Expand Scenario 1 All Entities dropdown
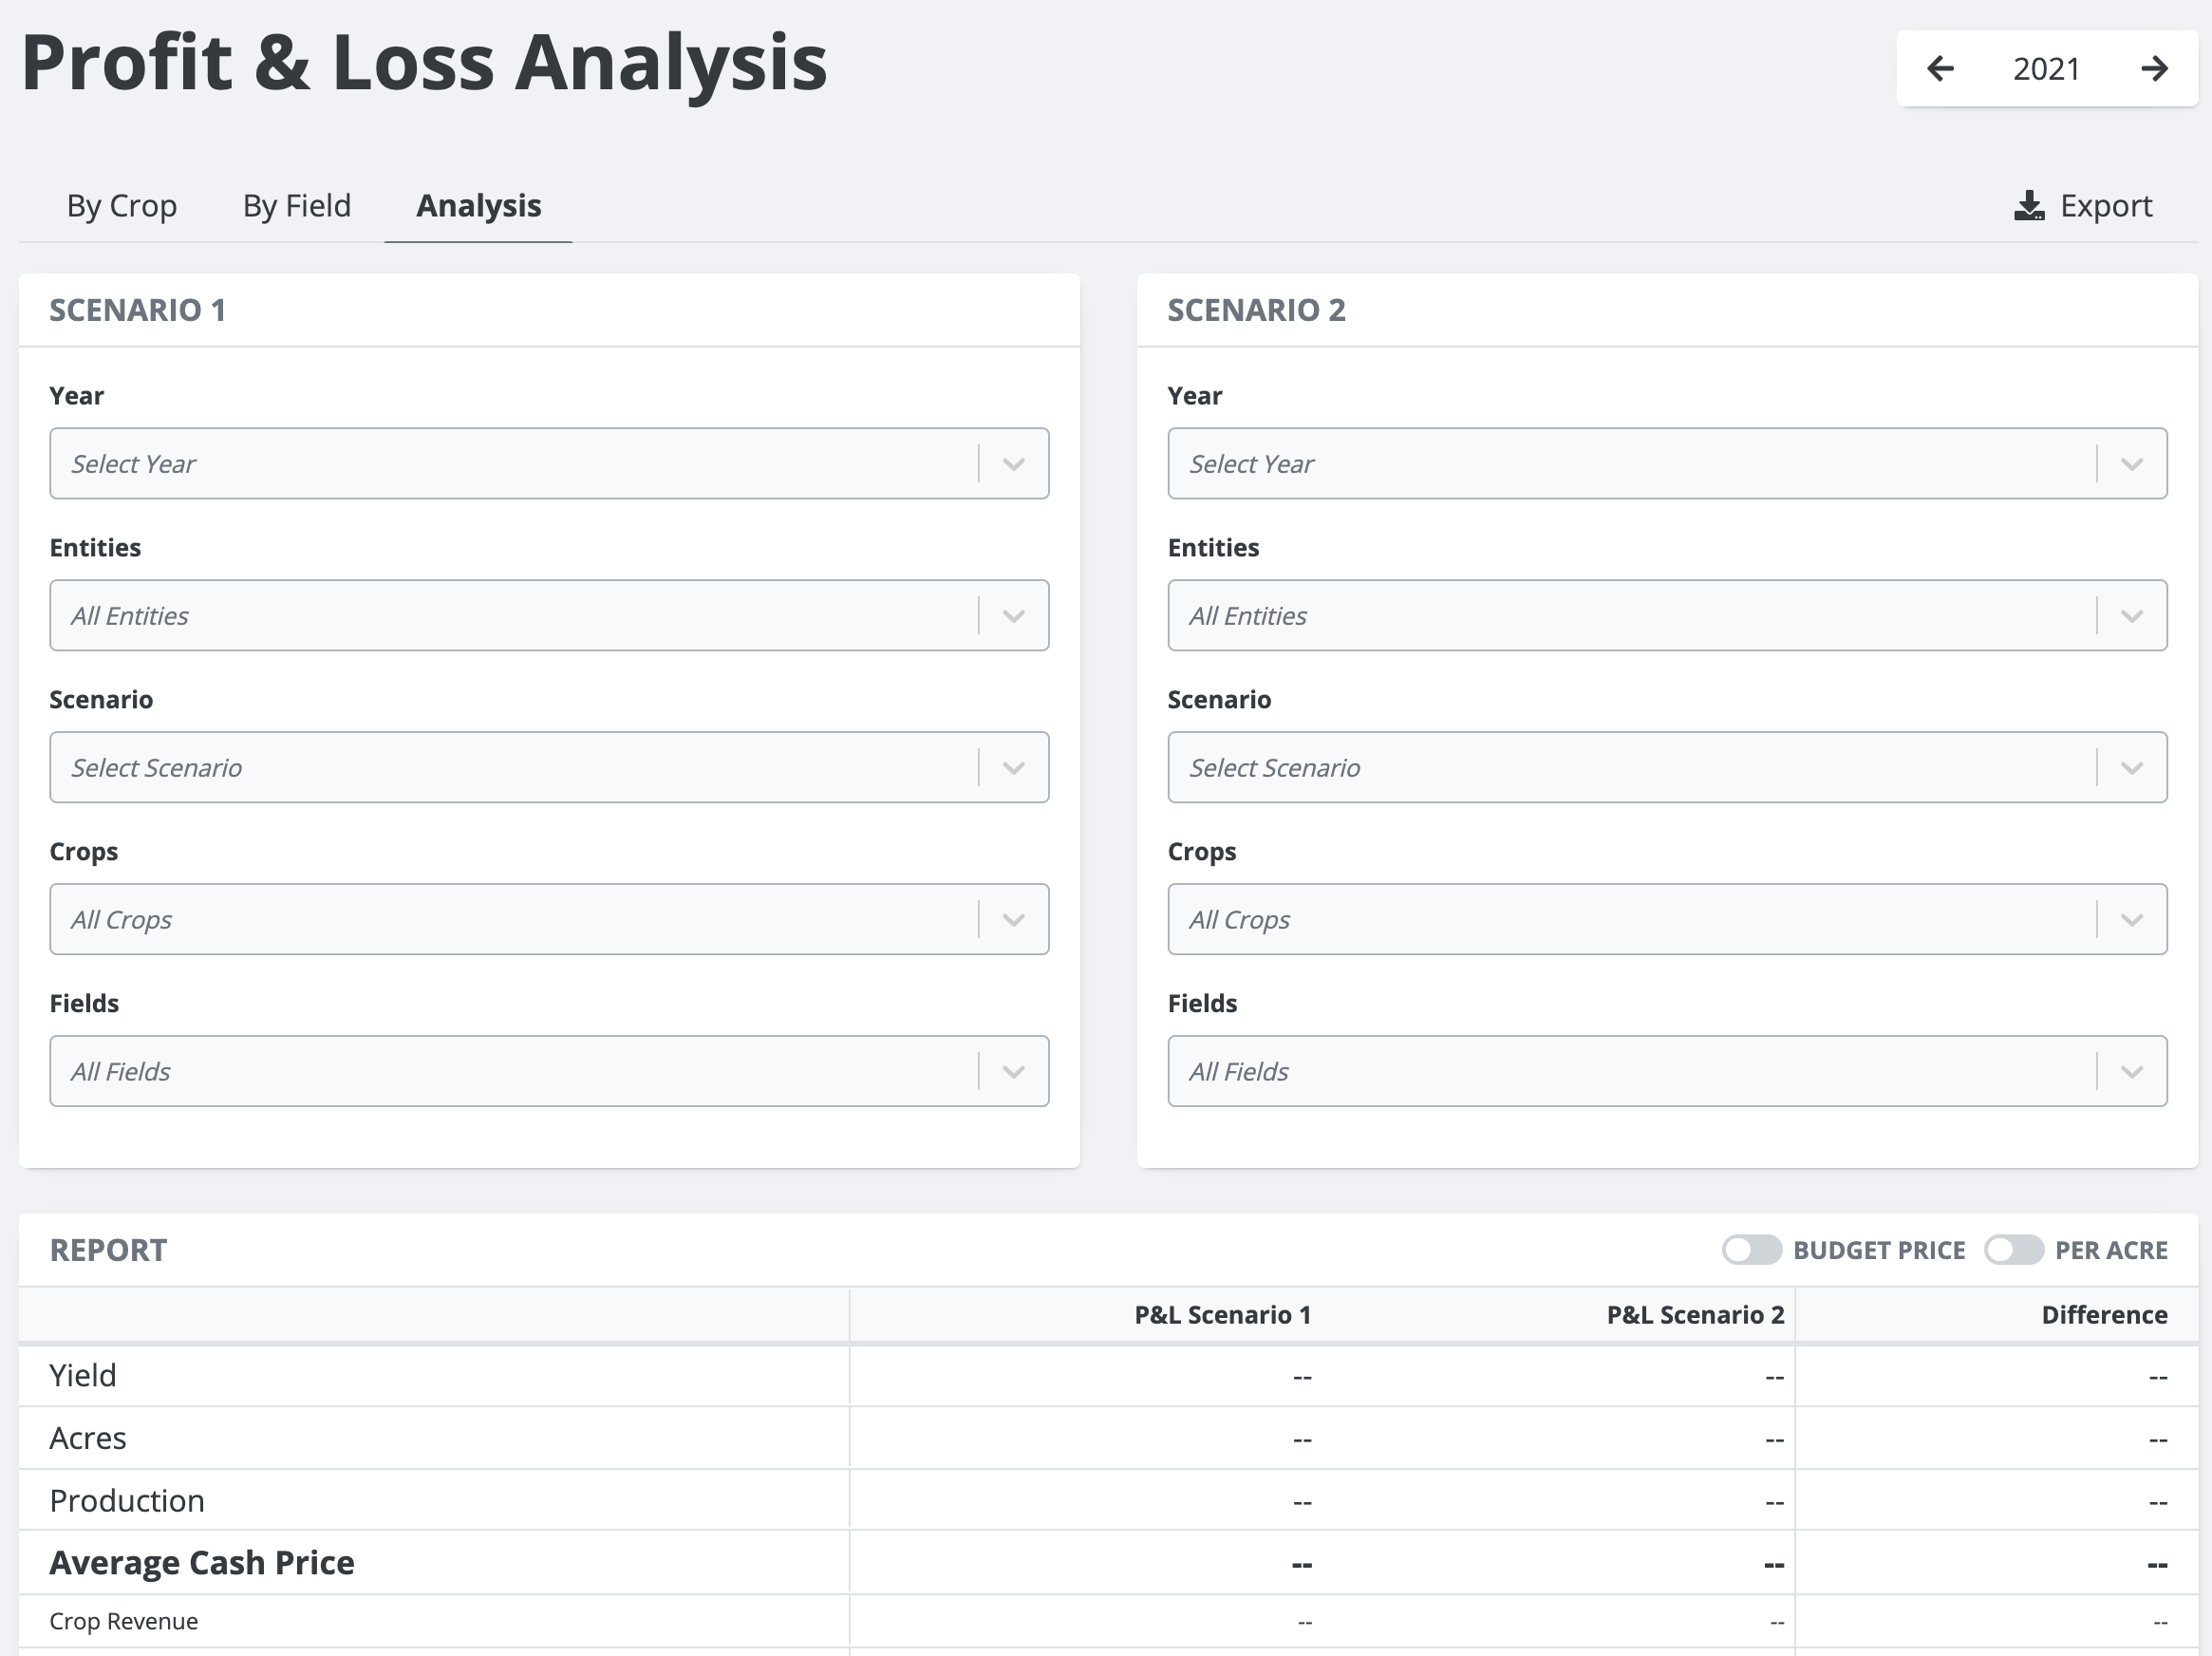The height and width of the screenshot is (1656, 2212). click(x=510, y=616)
